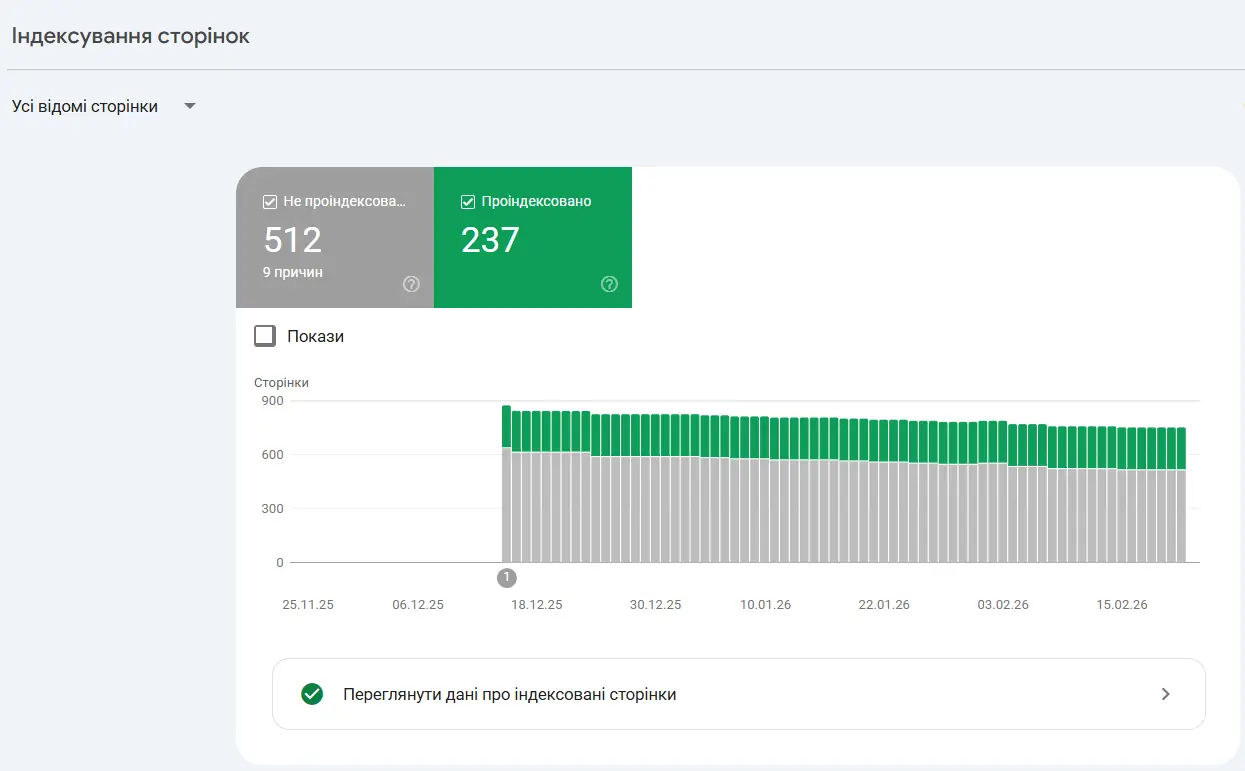The height and width of the screenshot is (771, 1245).
Task: Click the "Індексування сторінок" page heading
Action: pos(130,34)
